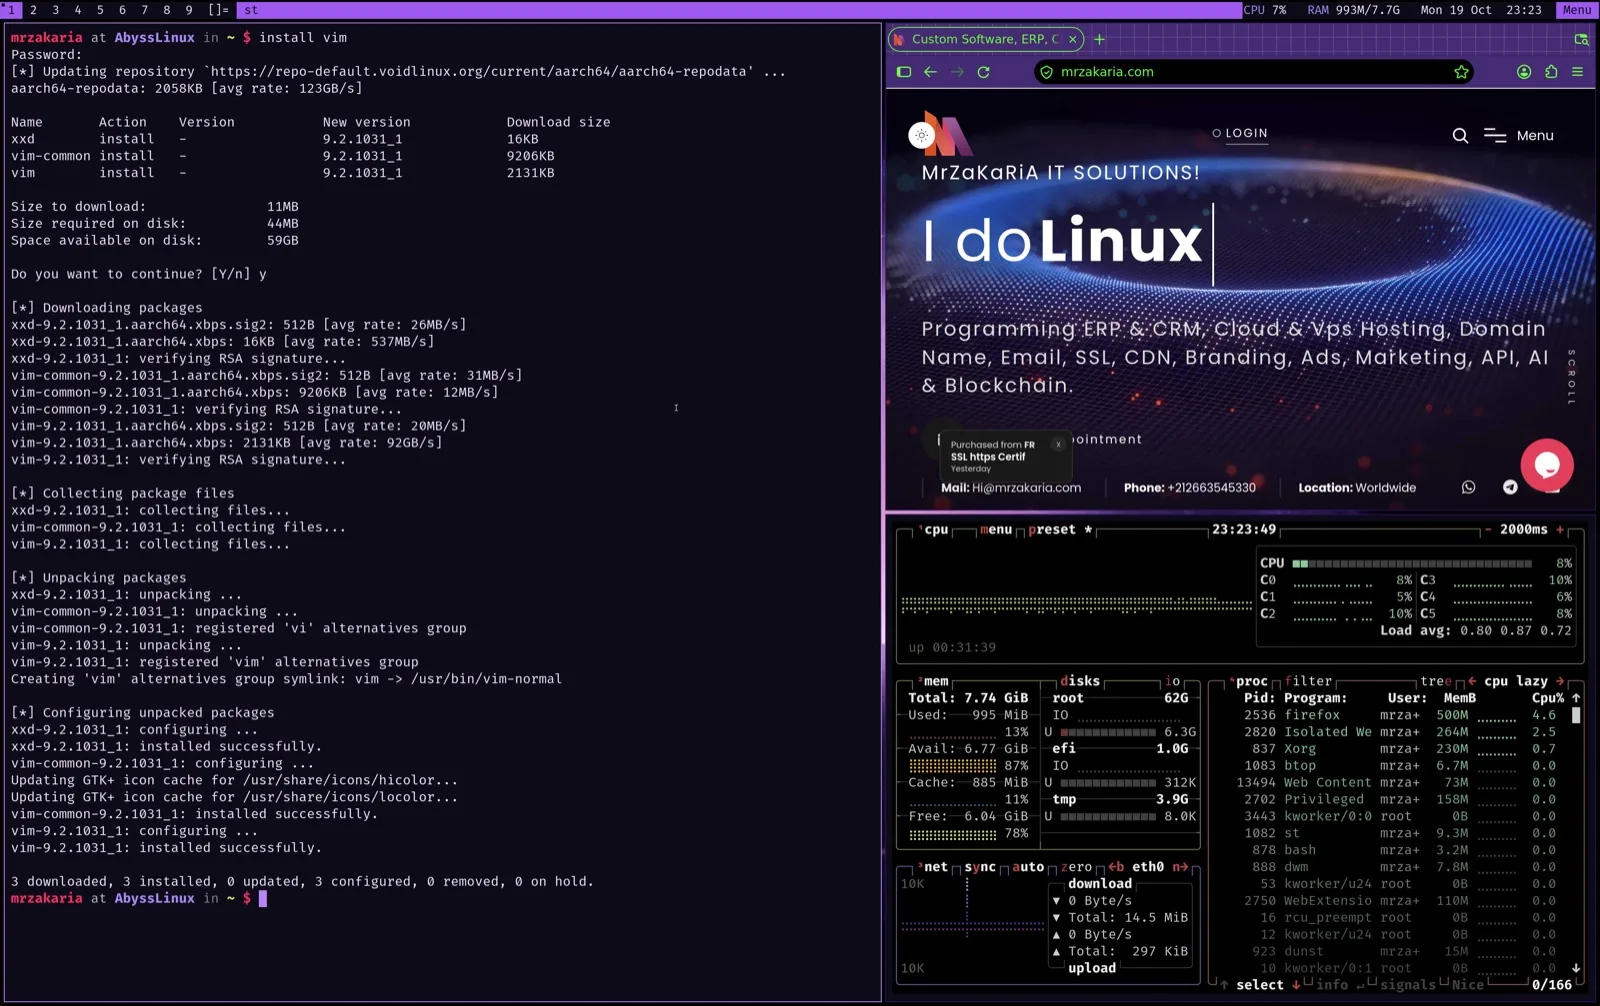Open new browser tab with plus
1600x1006 pixels.
pyautogui.click(x=1099, y=39)
